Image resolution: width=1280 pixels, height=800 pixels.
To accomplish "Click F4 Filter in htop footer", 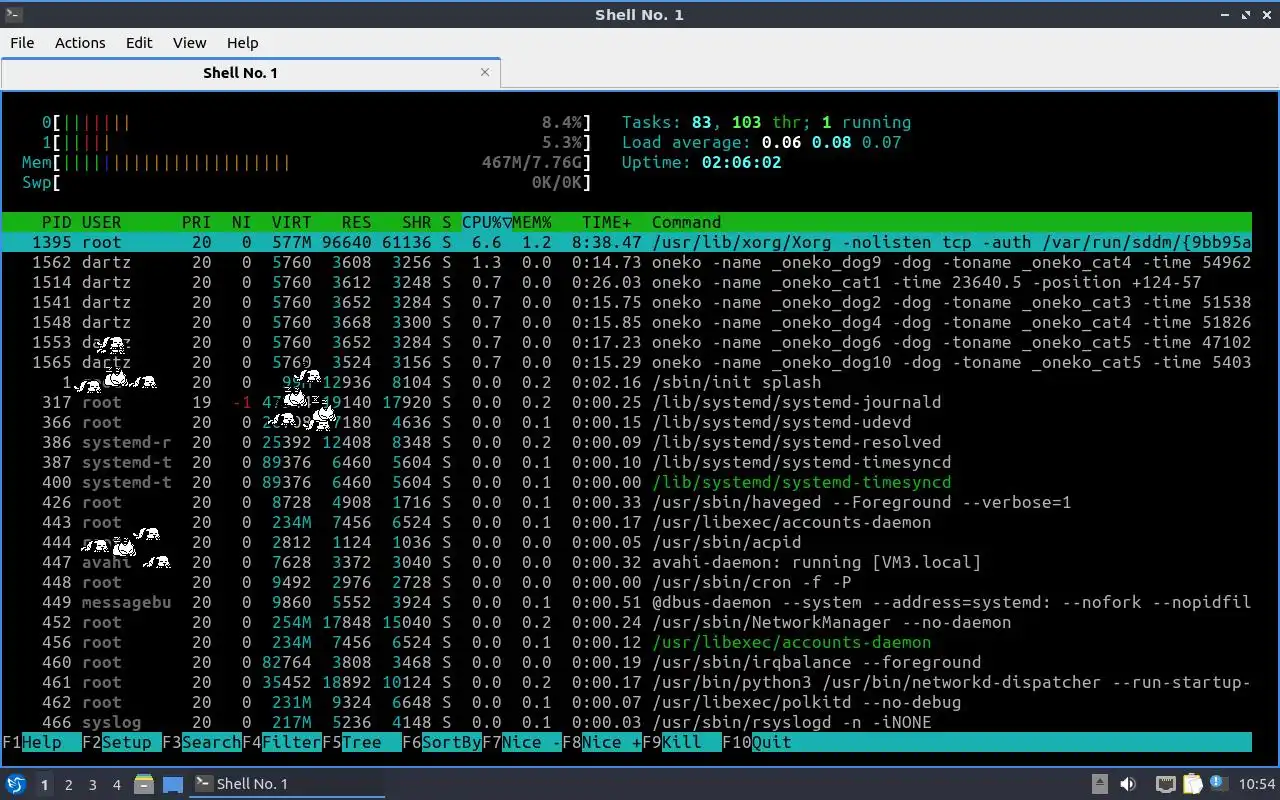I will click(x=282, y=742).
